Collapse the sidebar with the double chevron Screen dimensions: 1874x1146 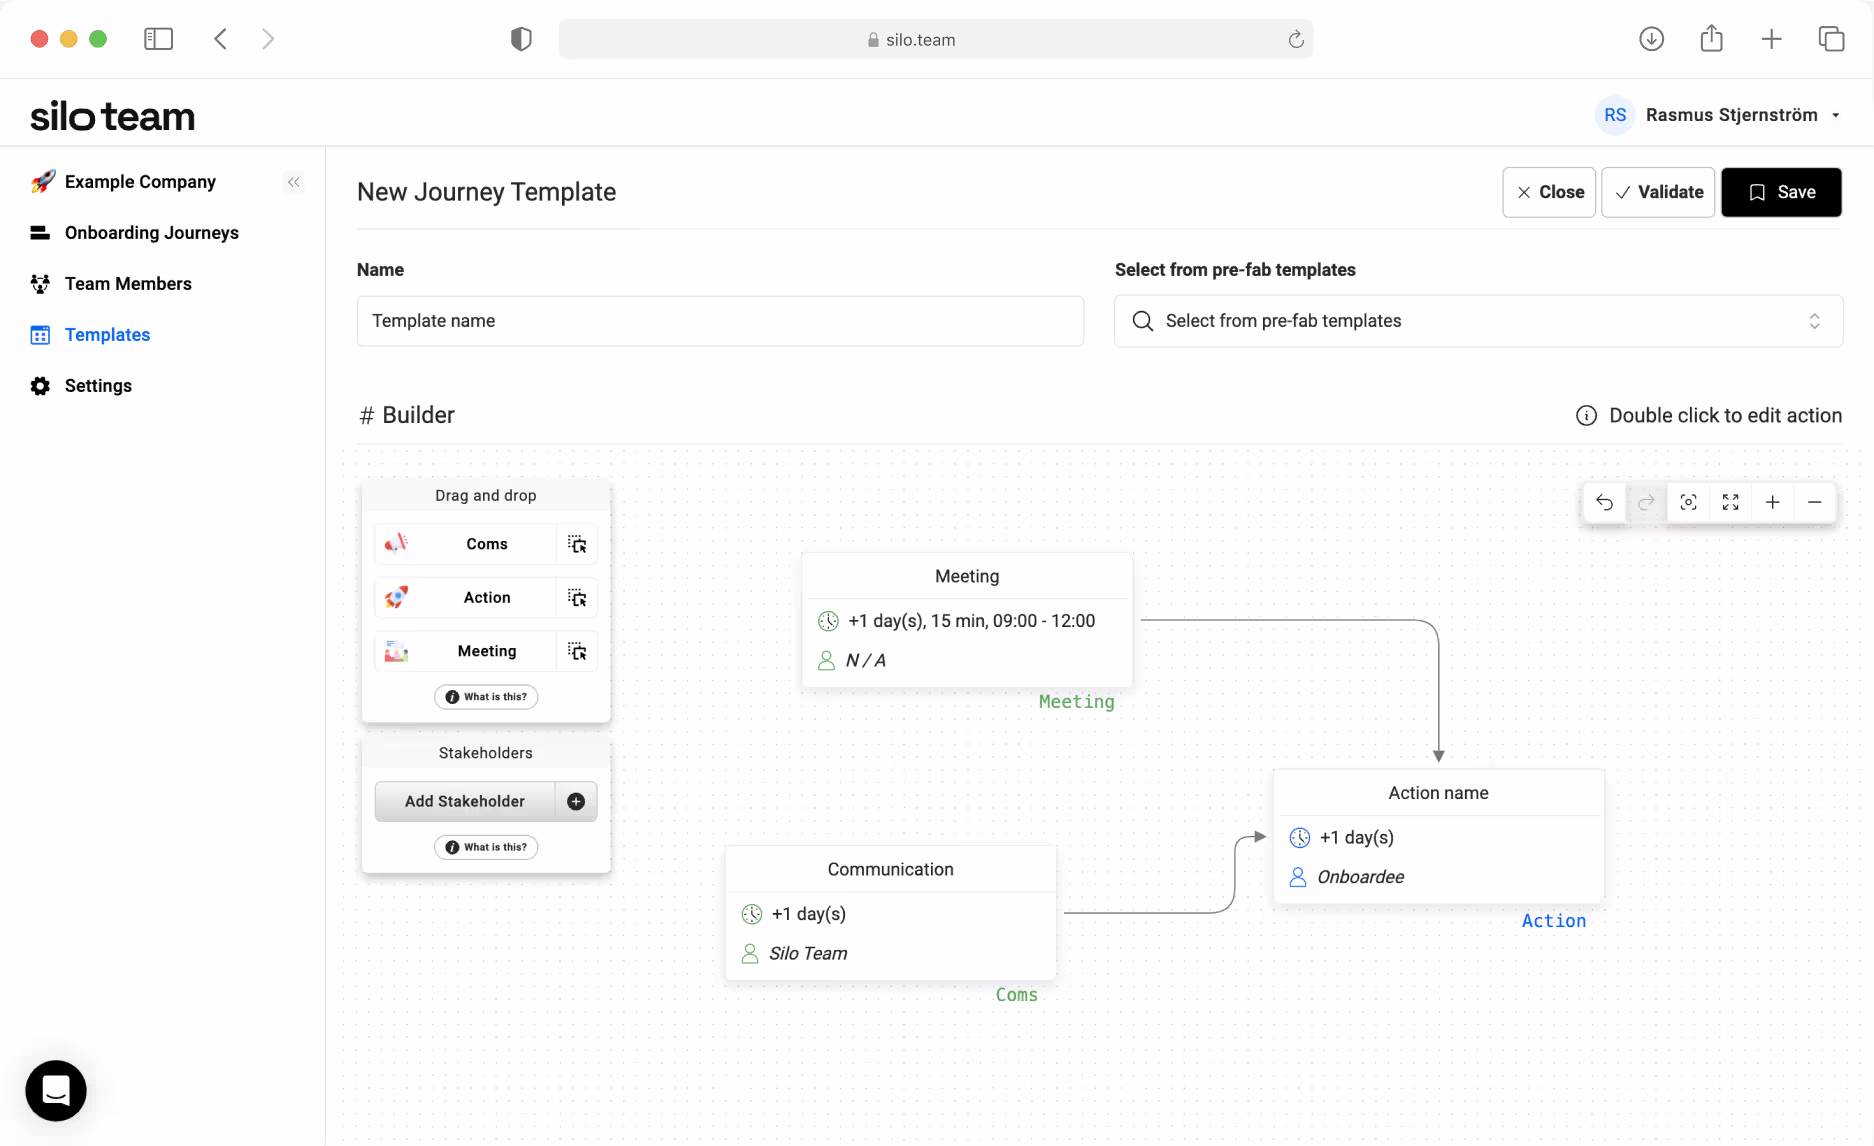(x=293, y=182)
